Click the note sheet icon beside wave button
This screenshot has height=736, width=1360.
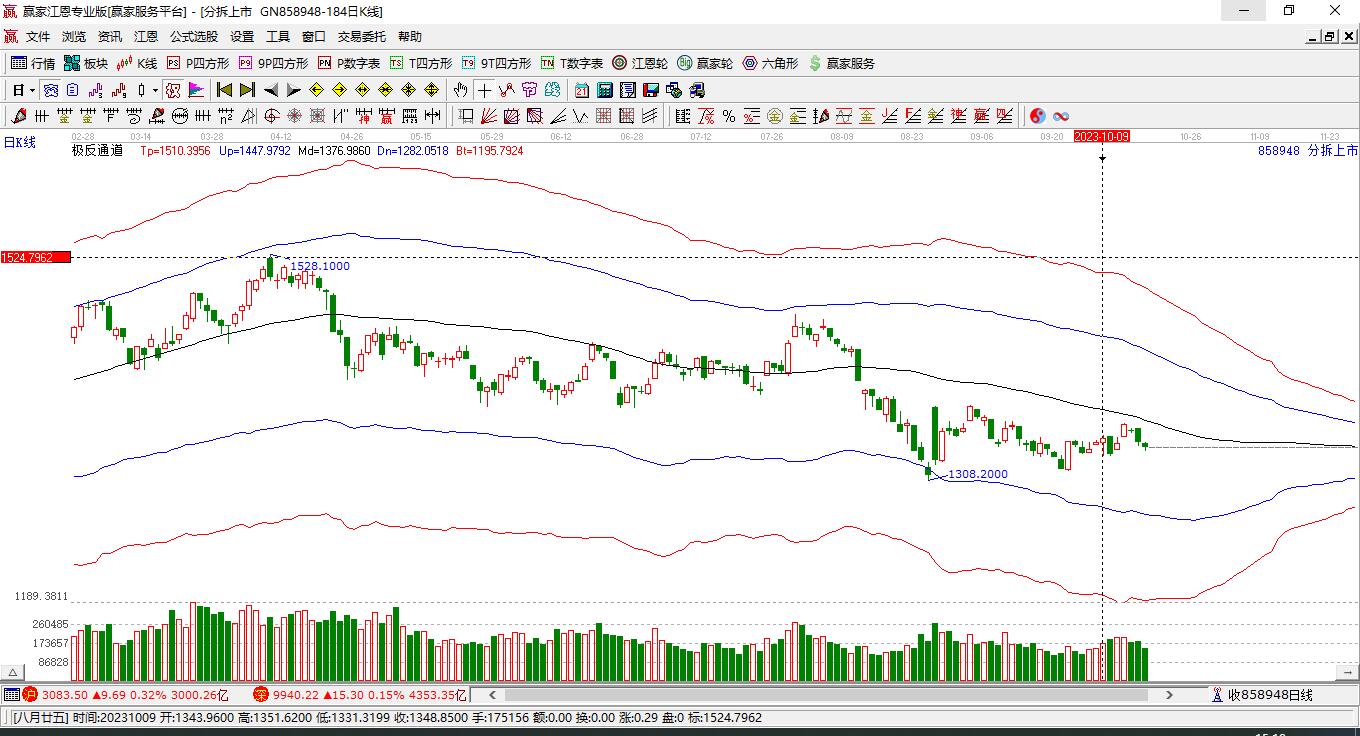(72, 90)
